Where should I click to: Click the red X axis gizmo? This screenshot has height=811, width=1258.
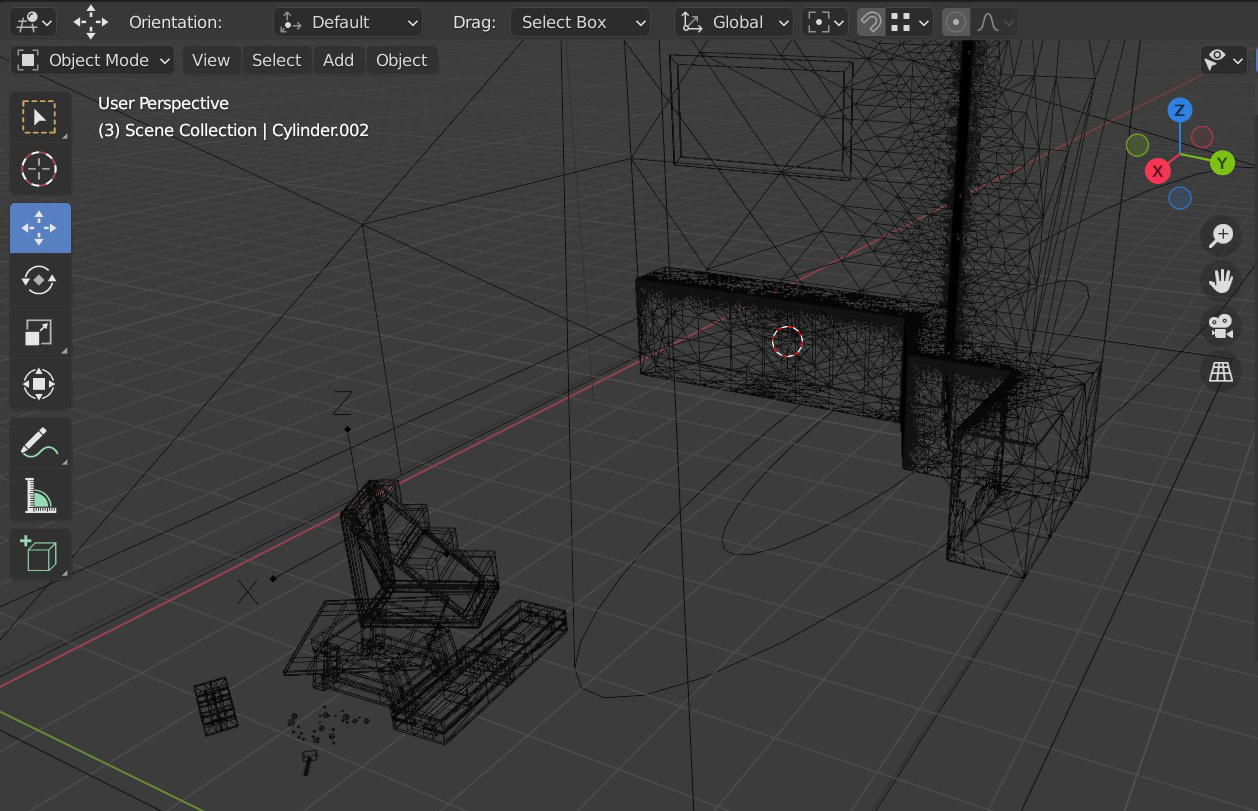[1157, 171]
